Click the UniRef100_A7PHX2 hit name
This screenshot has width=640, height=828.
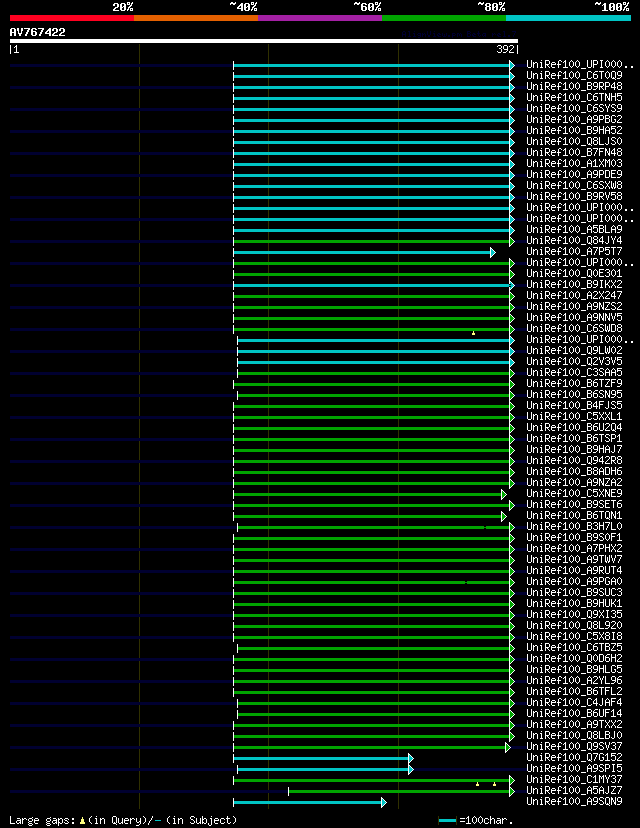point(574,549)
